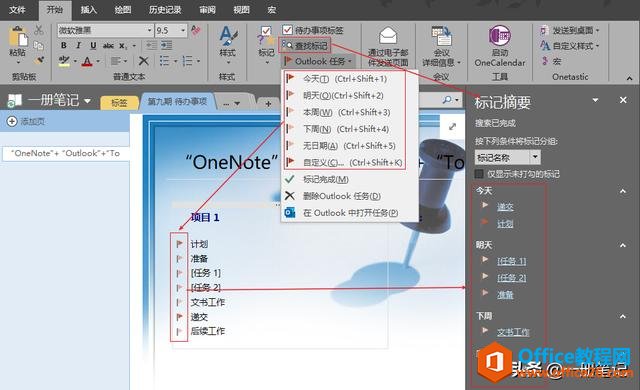This screenshot has height=390, width=640.
Task: Click the bullet list icon
Action: tap(164, 61)
